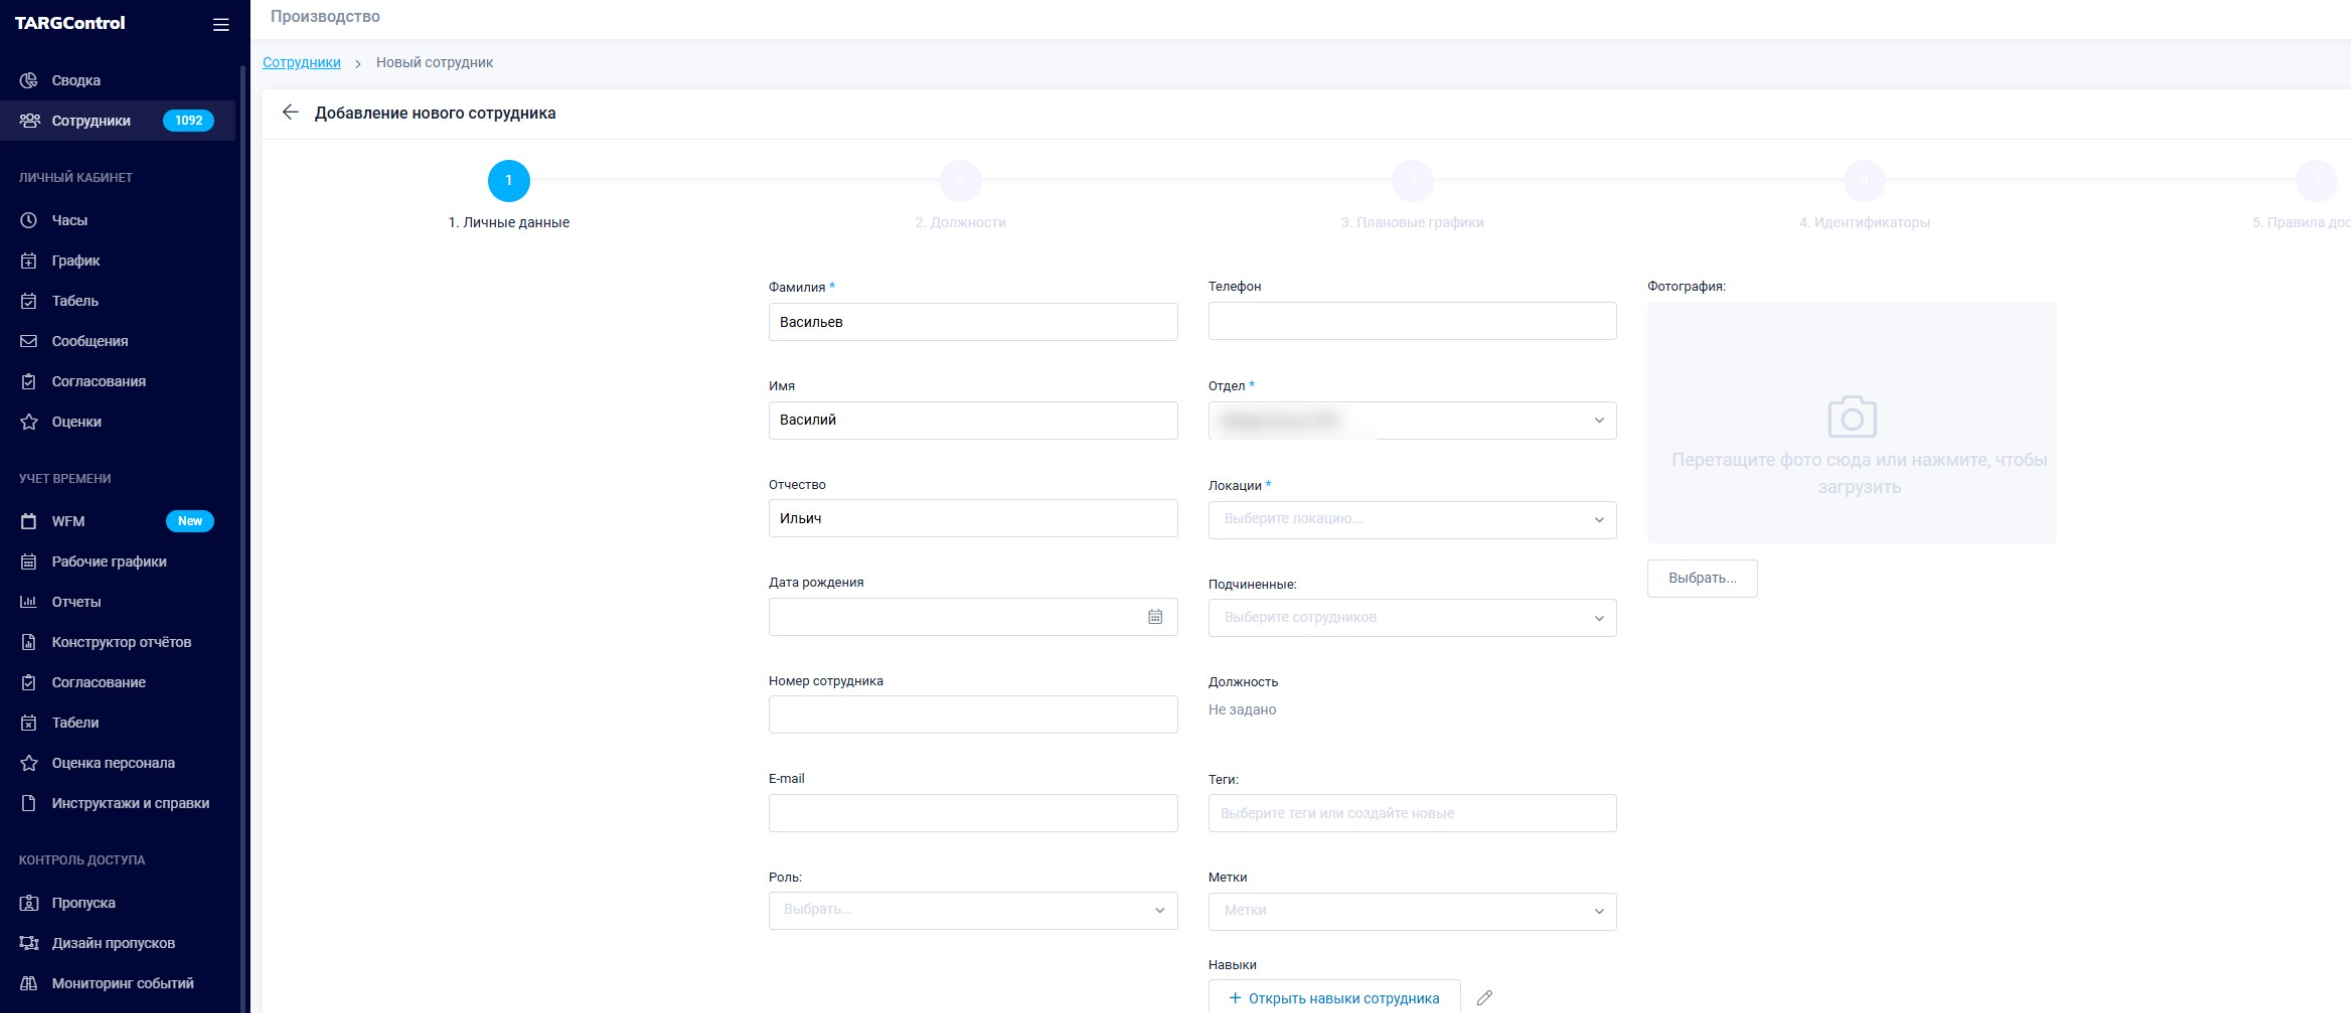The width and height of the screenshot is (2351, 1013).
Task: Open calendar picker in Дата рождения field
Action: click(x=1155, y=617)
